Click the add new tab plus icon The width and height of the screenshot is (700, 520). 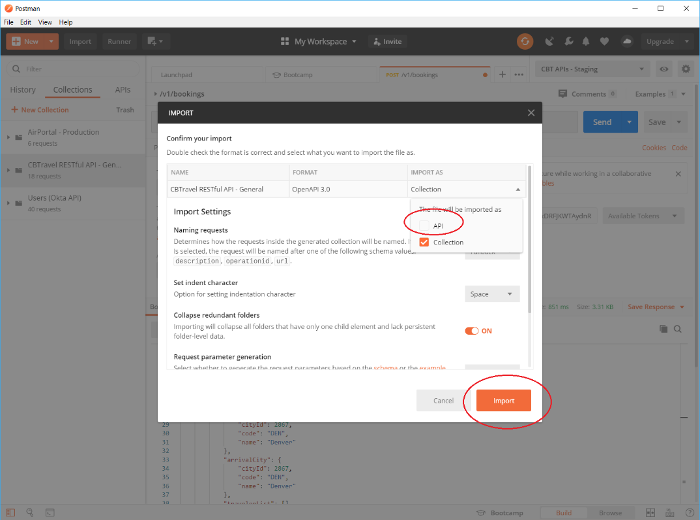(x=502, y=75)
